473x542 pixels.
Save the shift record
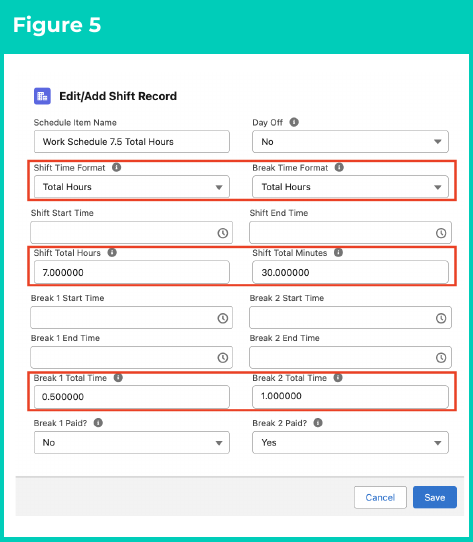(435, 497)
